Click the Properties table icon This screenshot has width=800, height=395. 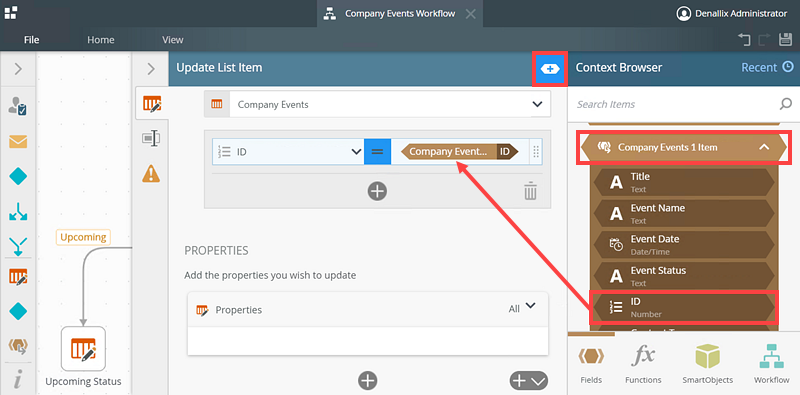pos(202,310)
